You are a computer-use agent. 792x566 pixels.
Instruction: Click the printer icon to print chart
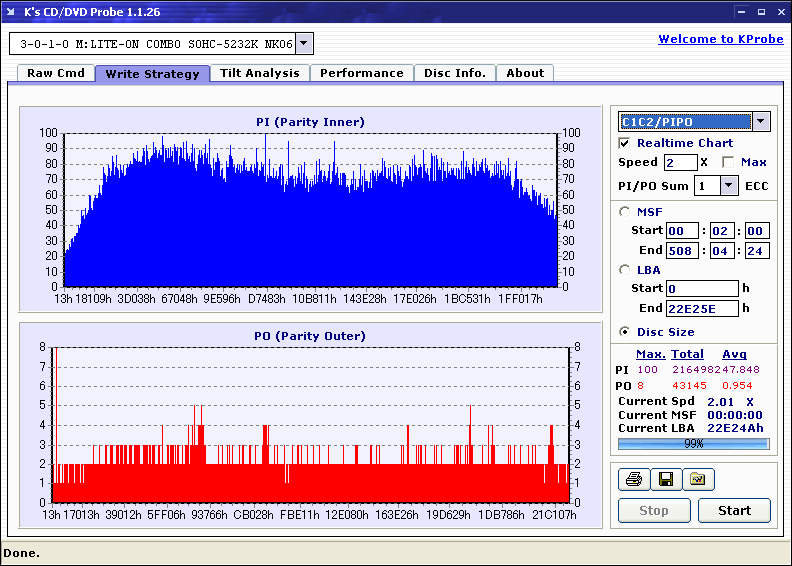tap(633, 480)
